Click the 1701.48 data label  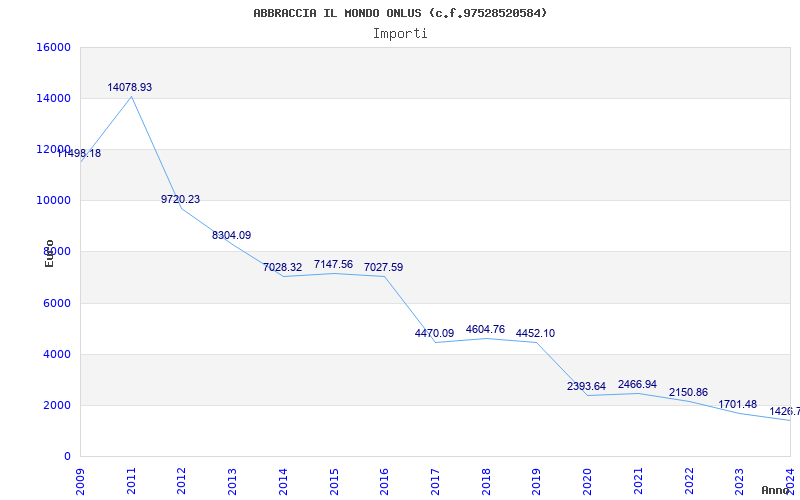[x=738, y=404]
